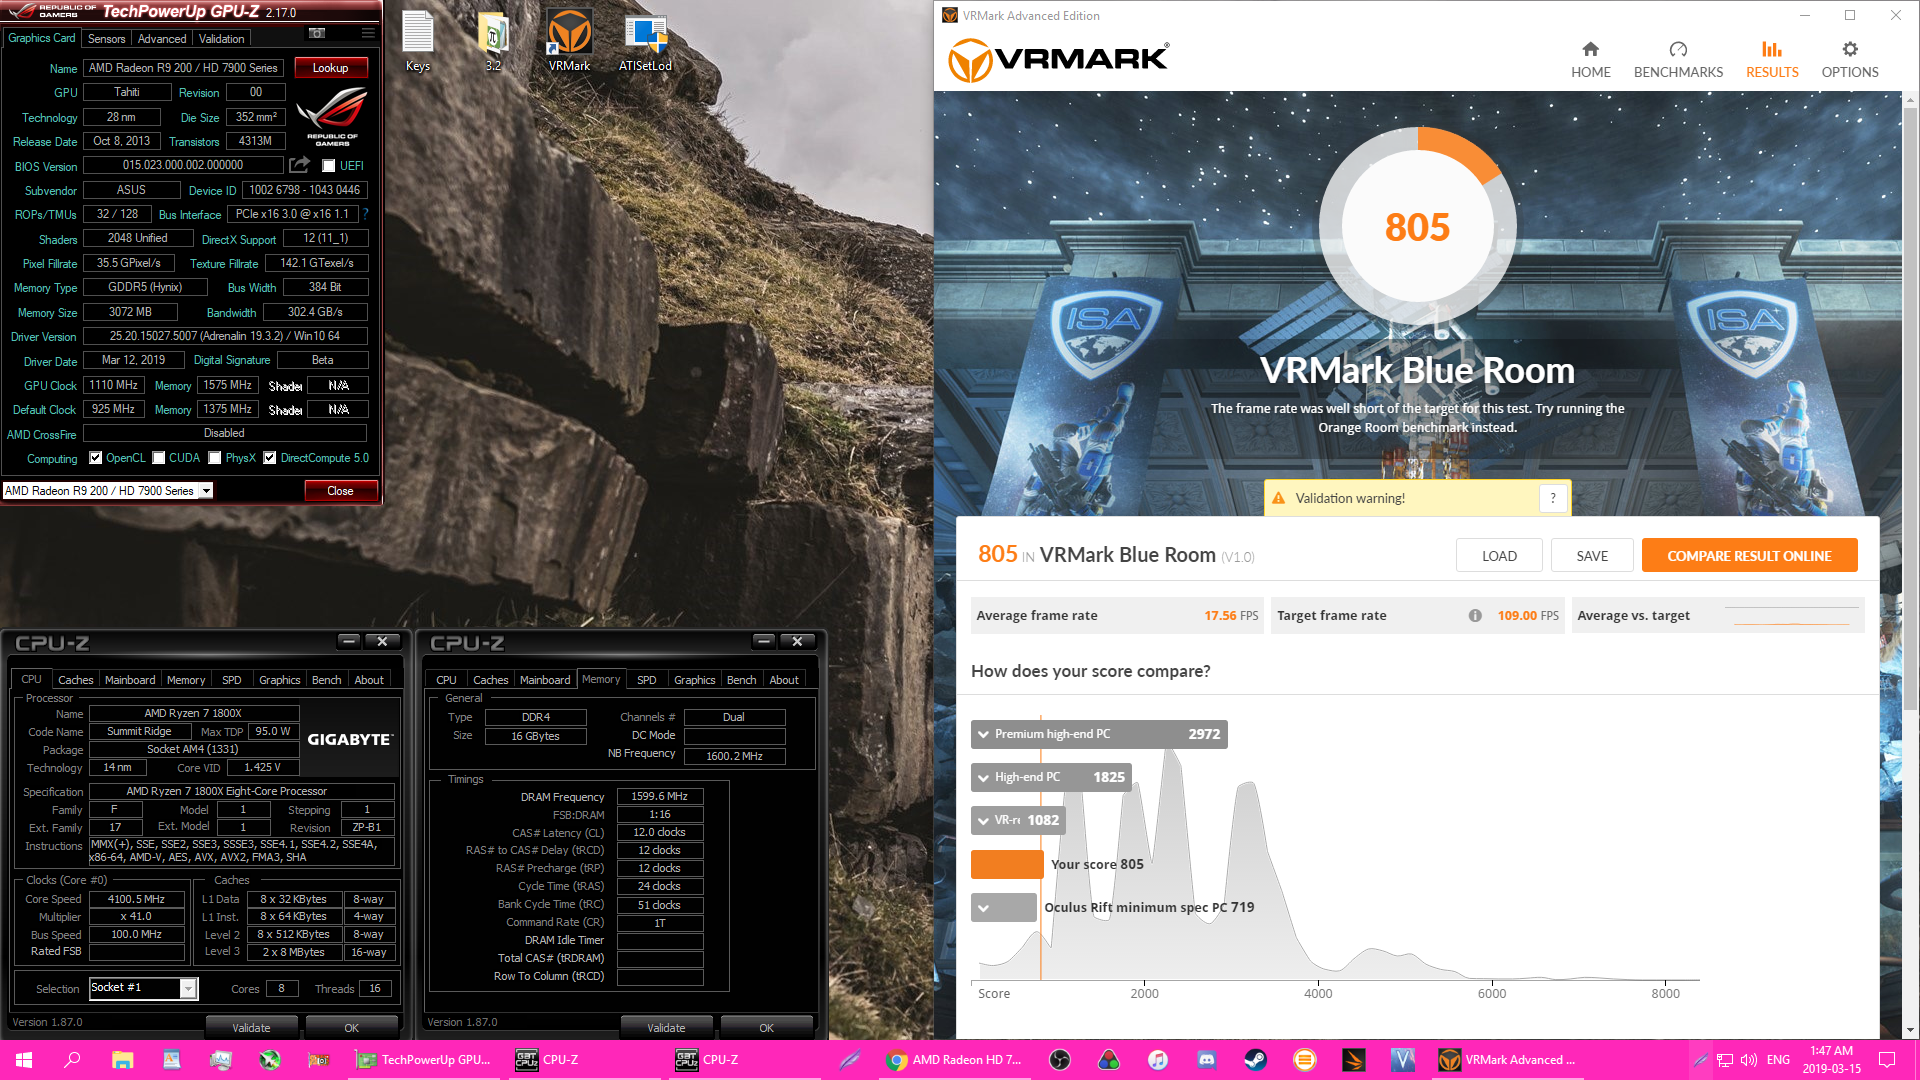The image size is (1920, 1080).
Task: Click the Lookup button in GPU-Z
Action: [331, 68]
